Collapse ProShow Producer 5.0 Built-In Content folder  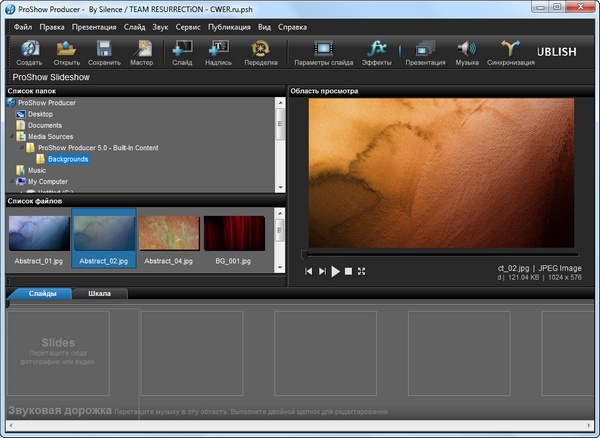click(20, 148)
